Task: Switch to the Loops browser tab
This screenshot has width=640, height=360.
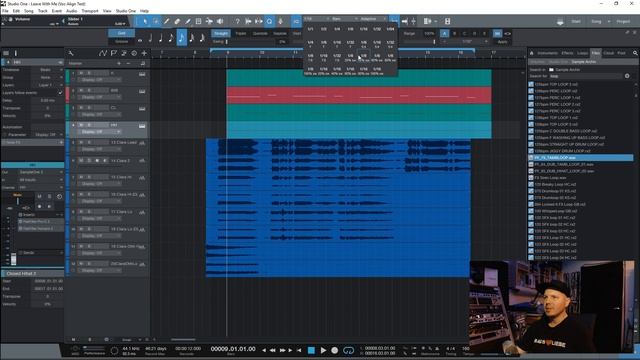Action: pos(582,53)
